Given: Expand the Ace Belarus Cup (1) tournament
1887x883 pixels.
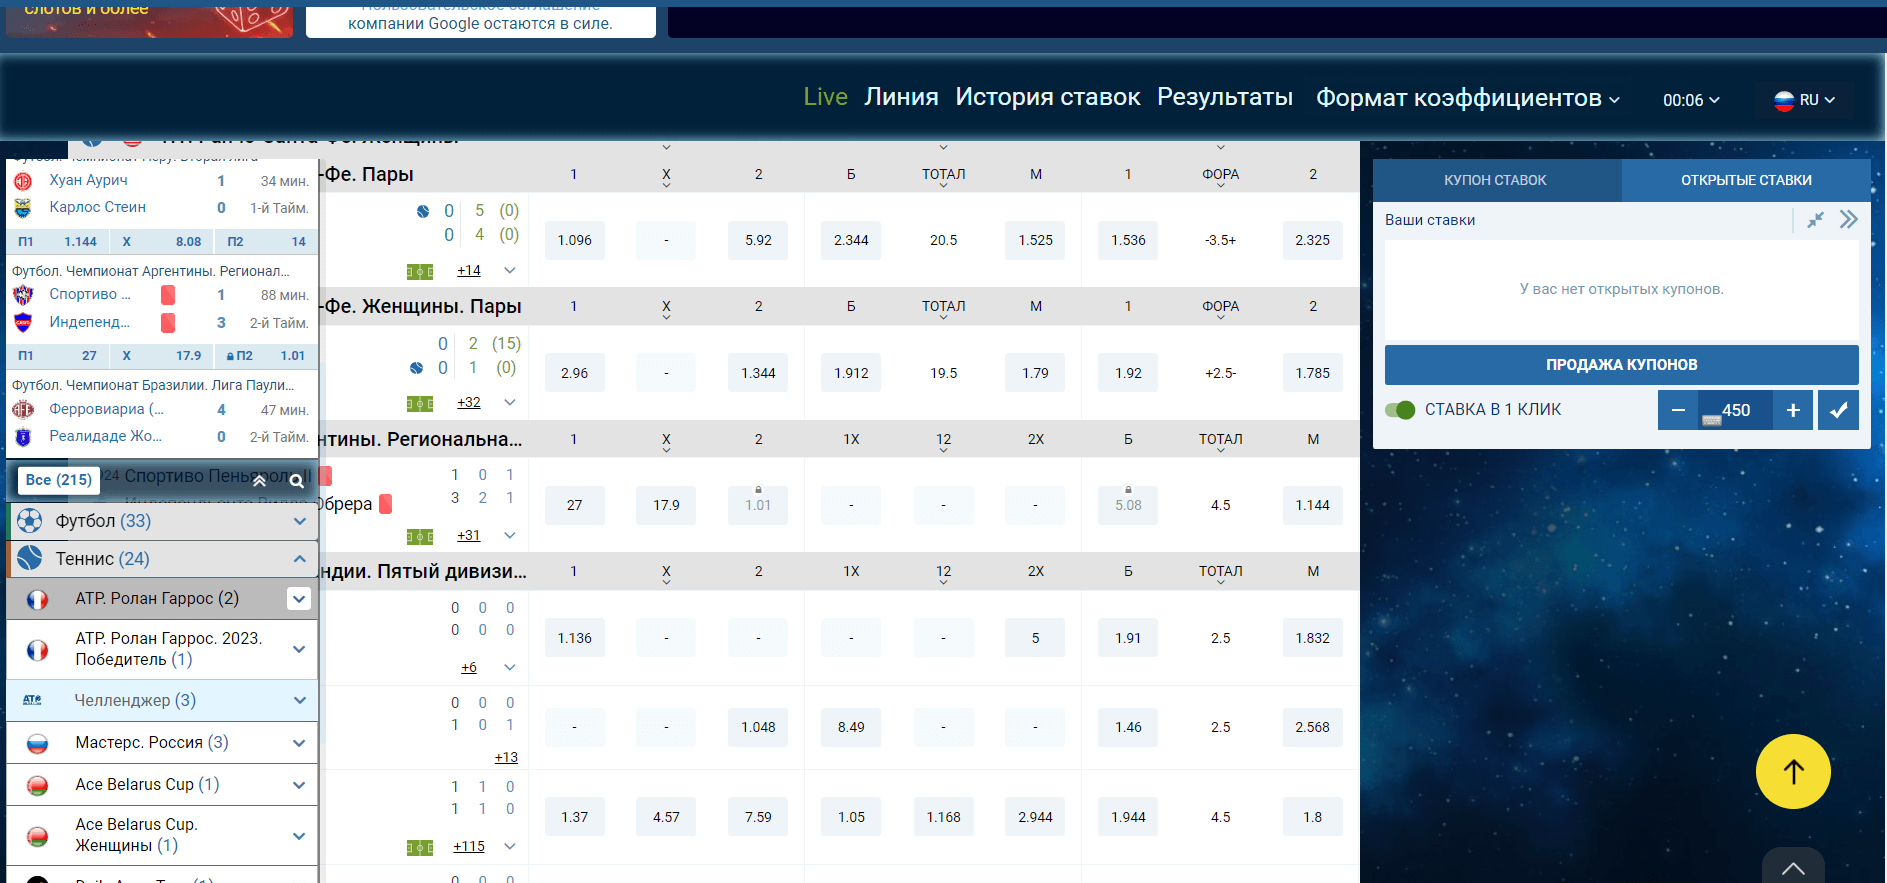Looking at the screenshot, I should (299, 785).
